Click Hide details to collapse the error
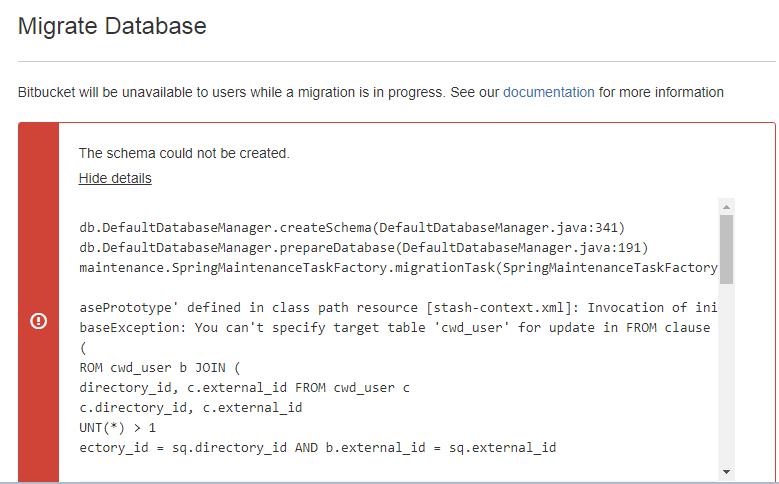This screenshot has height=484, width=779. [115, 178]
